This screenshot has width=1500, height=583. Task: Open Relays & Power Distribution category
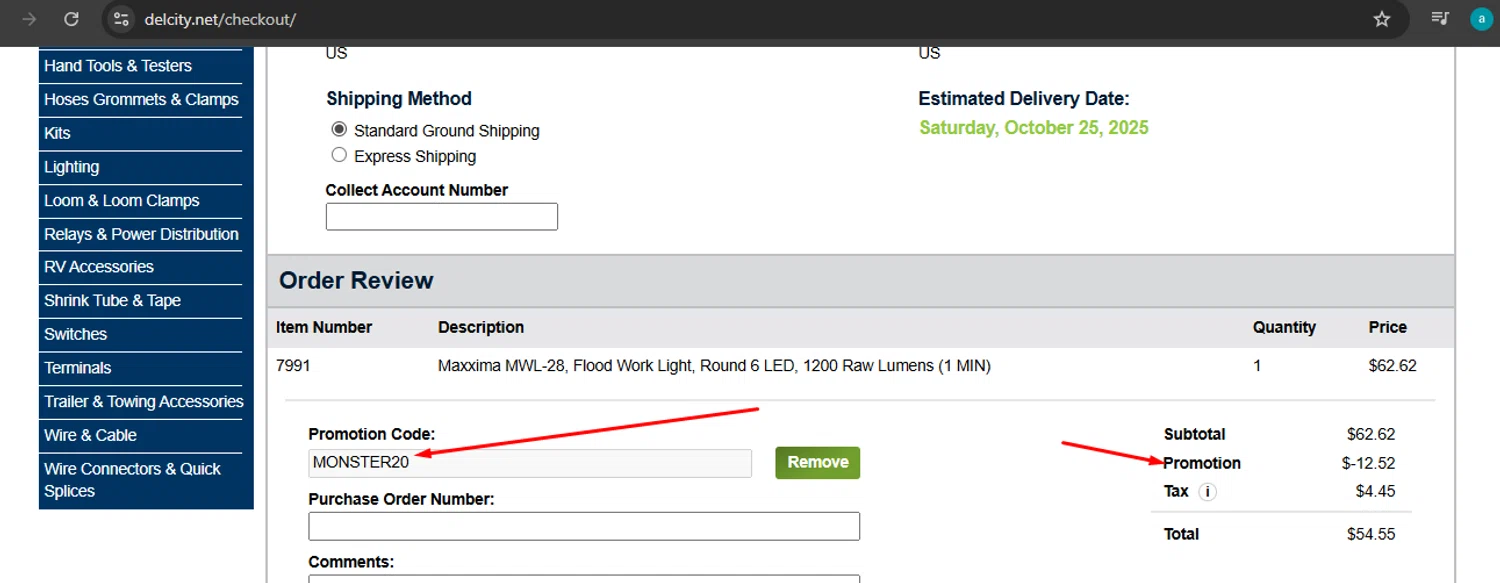click(141, 234)
